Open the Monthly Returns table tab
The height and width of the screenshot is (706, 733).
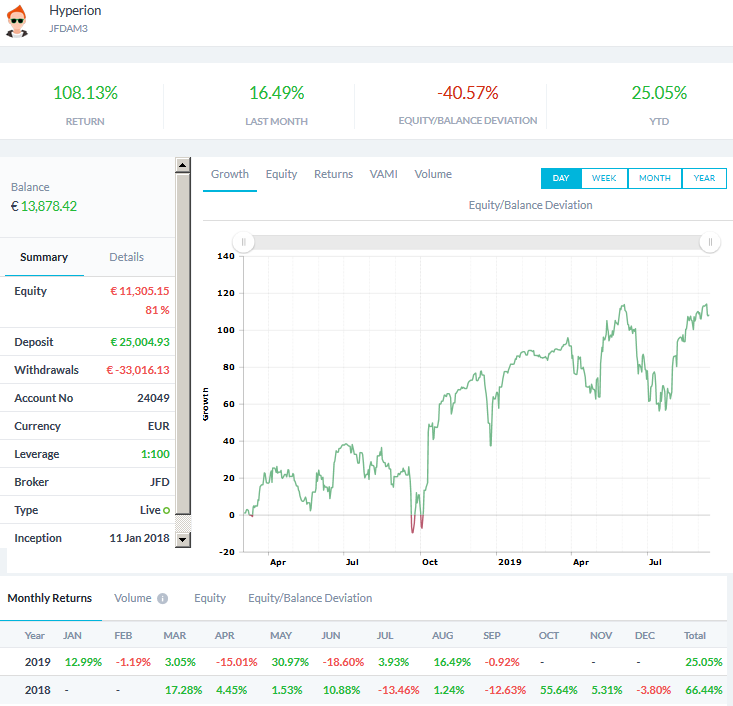pos(50,598)
